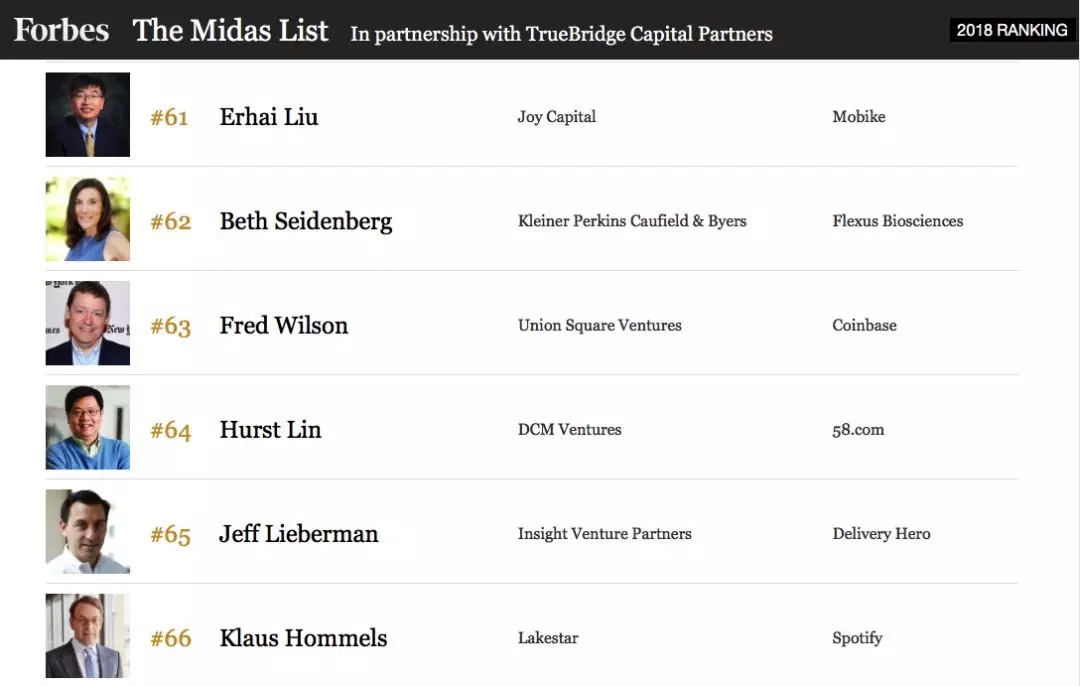This screenshot has height=686, width=1080.
Task: Click the profile photo in row #62
Action: tap(88, 220)
